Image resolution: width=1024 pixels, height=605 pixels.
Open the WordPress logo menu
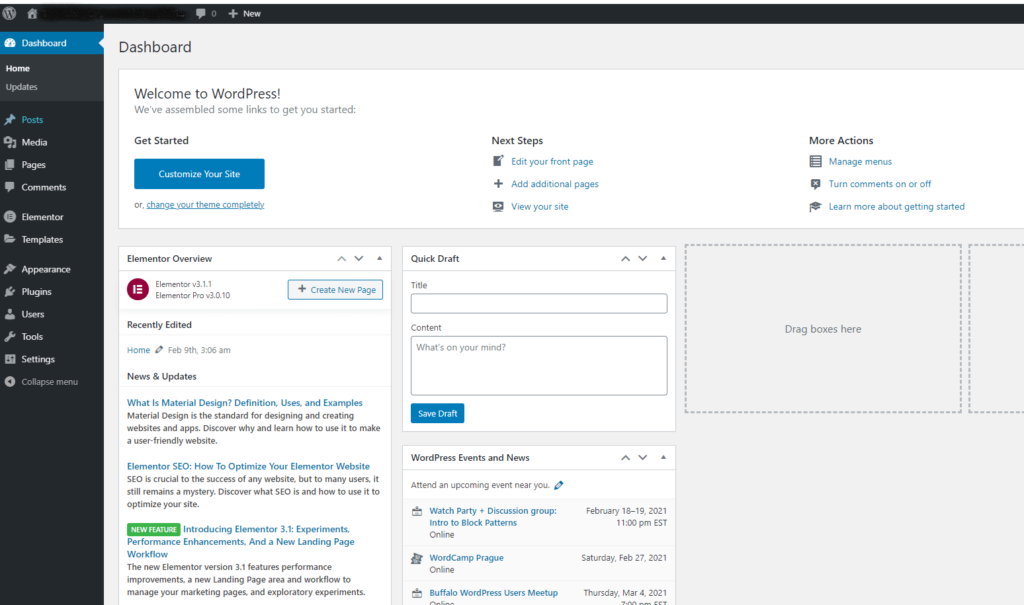pos(9,13)
